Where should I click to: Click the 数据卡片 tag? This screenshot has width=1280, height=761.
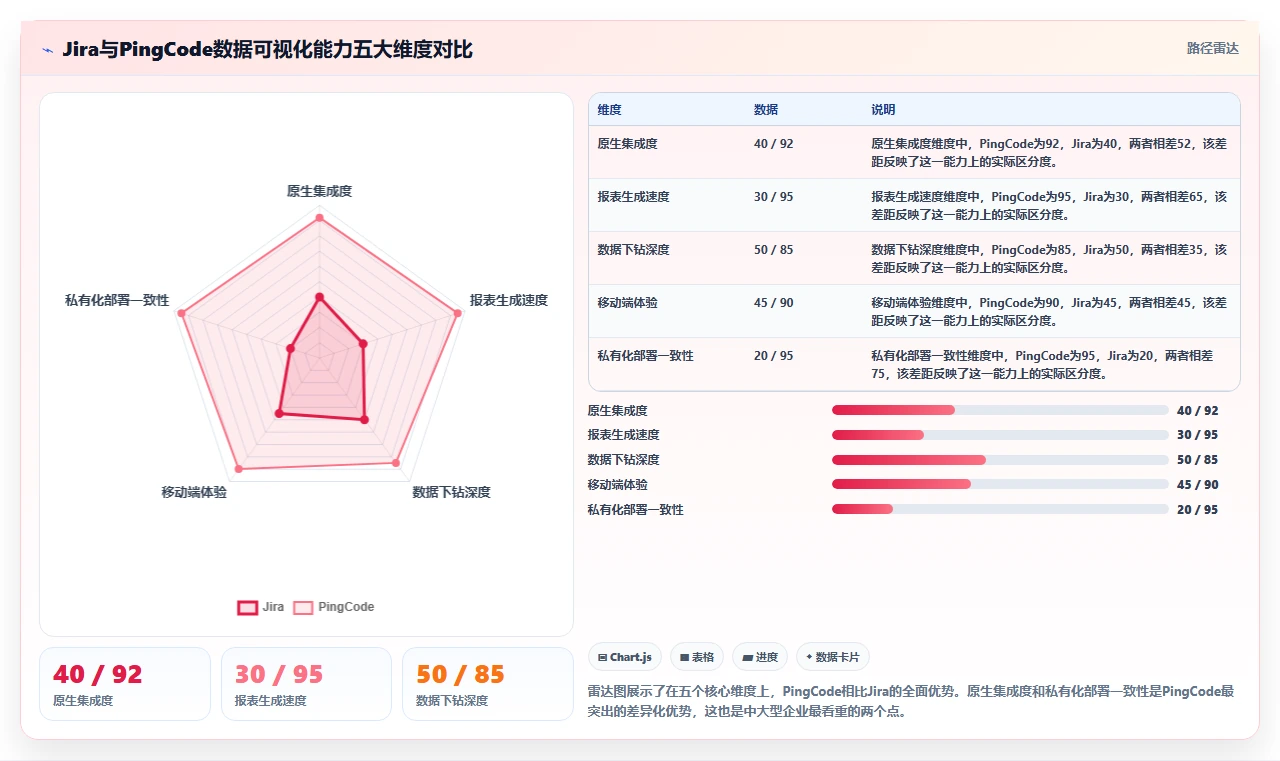point(833,657)
